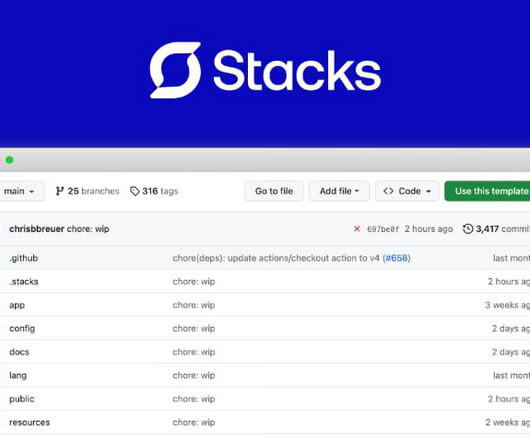Click the code brackets icon on the Code button
This screenshot has width=530, height=442.
tap(388, 191)
